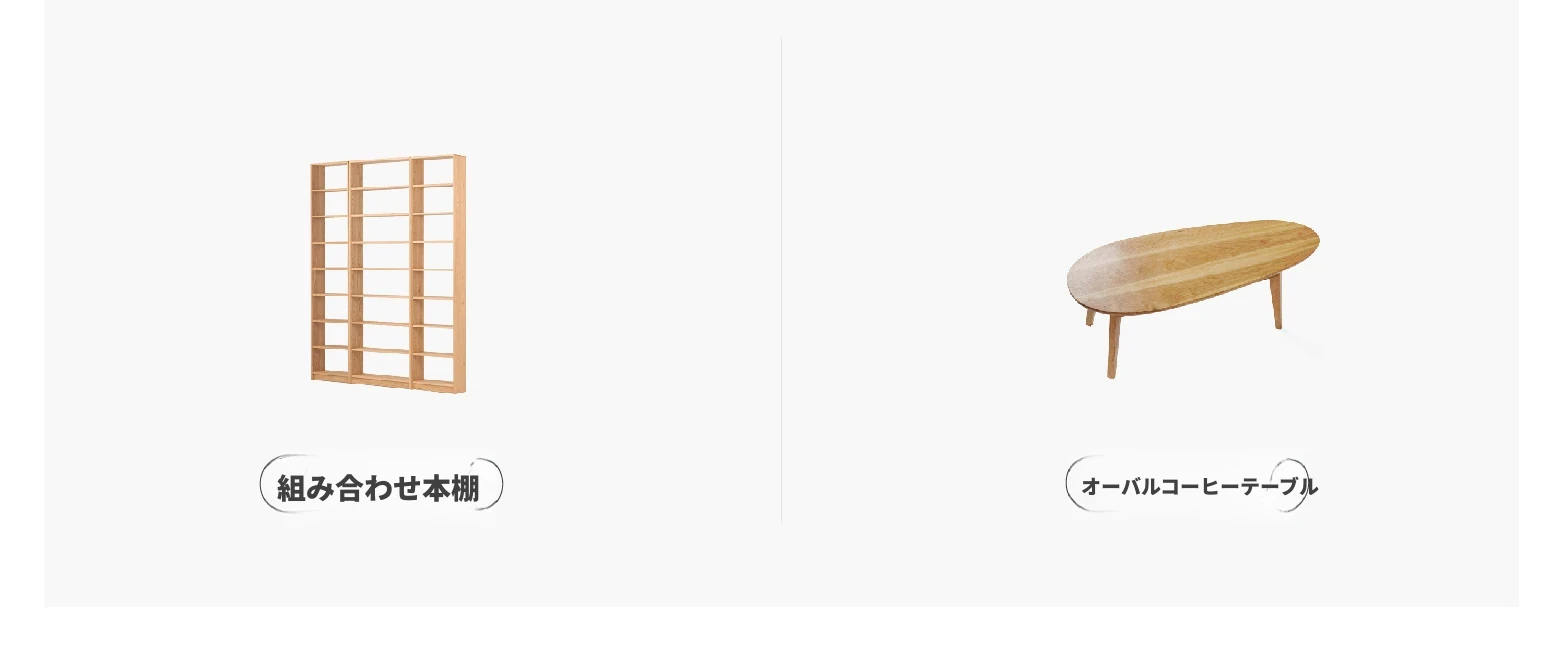Click the top shelf of the bookshelf
The width and height of the screenshot is (1563, 672).
(x=387, y=160)
